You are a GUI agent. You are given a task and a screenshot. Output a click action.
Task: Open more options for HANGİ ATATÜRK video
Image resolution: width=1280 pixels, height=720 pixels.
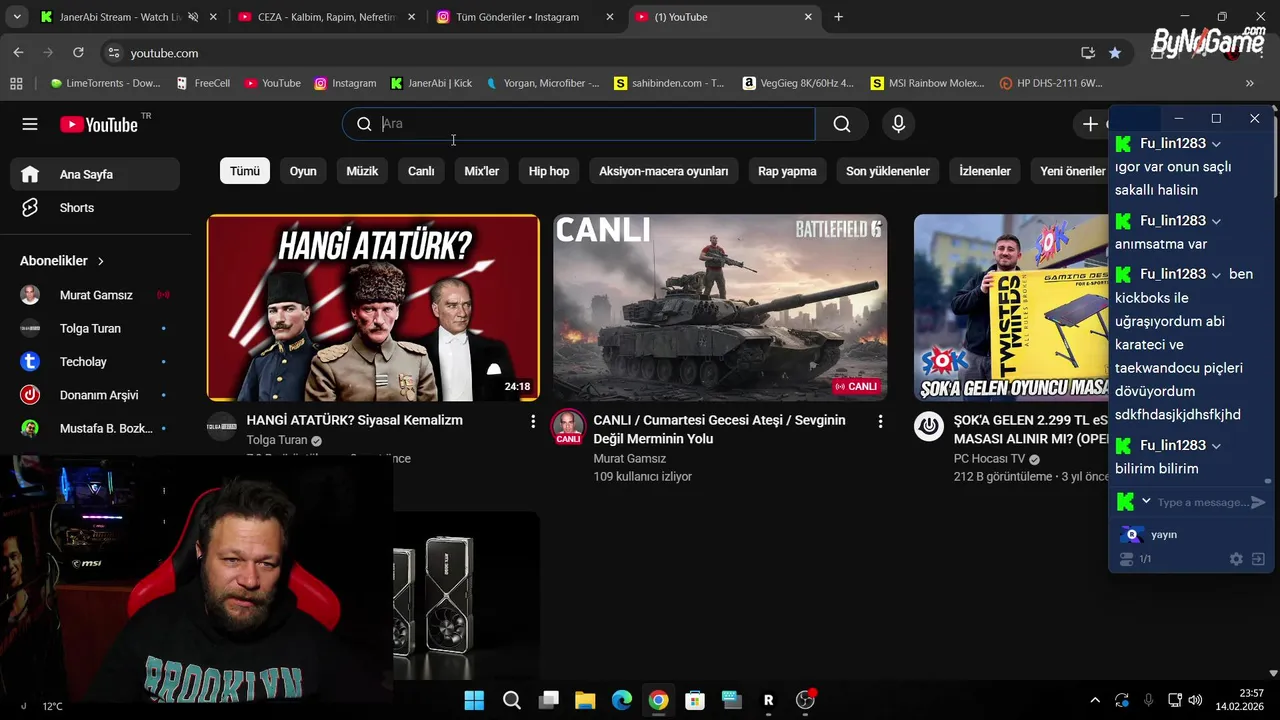[533, 422]
